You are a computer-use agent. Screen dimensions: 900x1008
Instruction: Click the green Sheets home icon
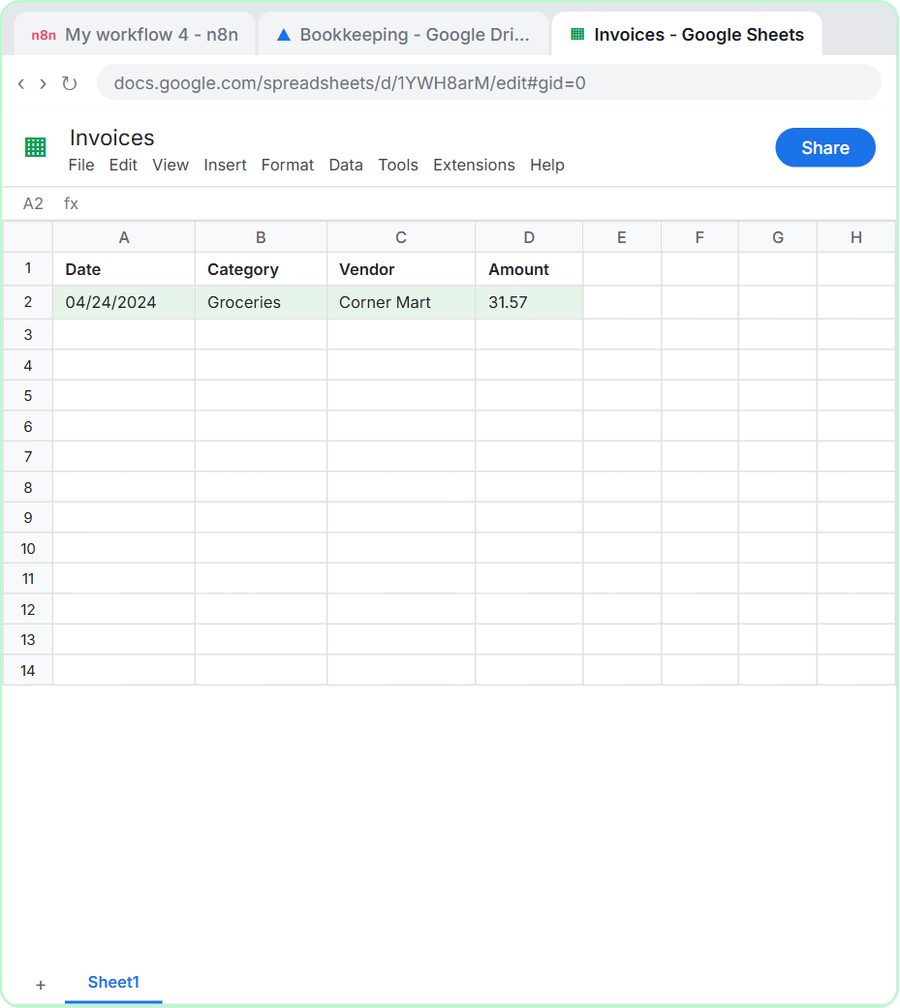tap(35, 147)
